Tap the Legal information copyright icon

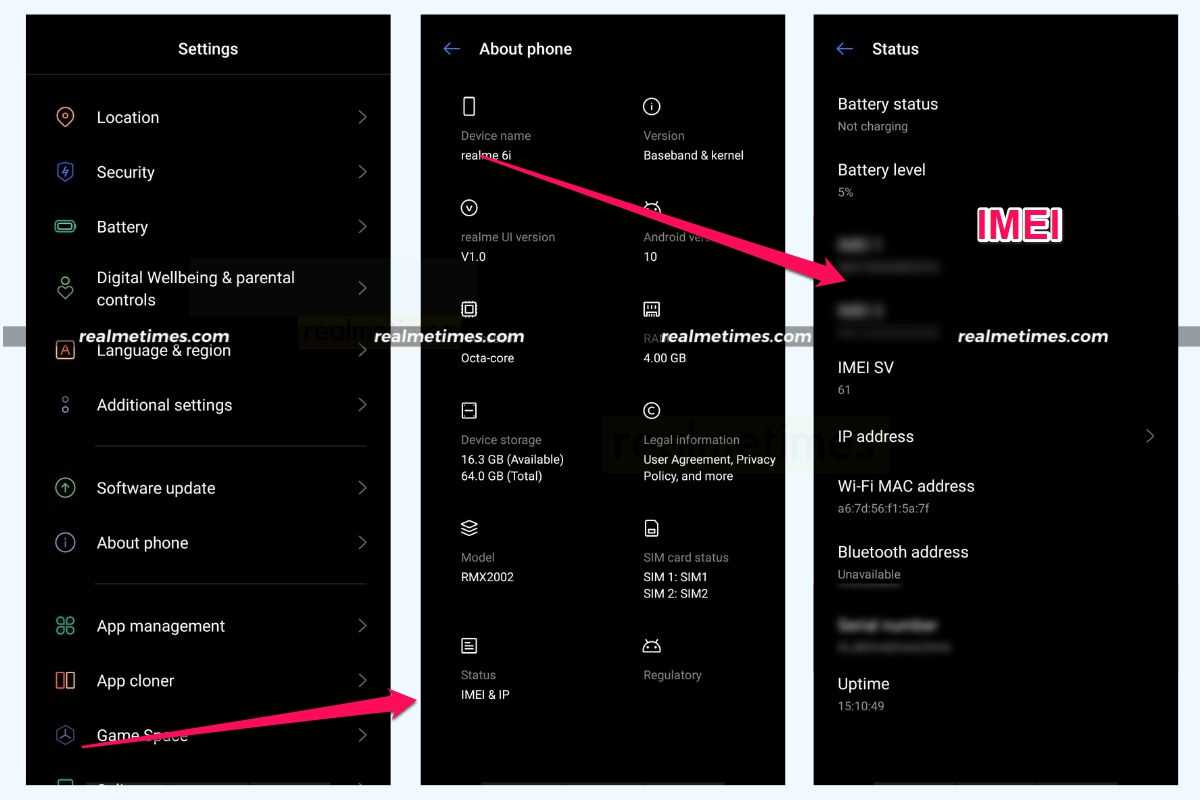coord(652,410)
